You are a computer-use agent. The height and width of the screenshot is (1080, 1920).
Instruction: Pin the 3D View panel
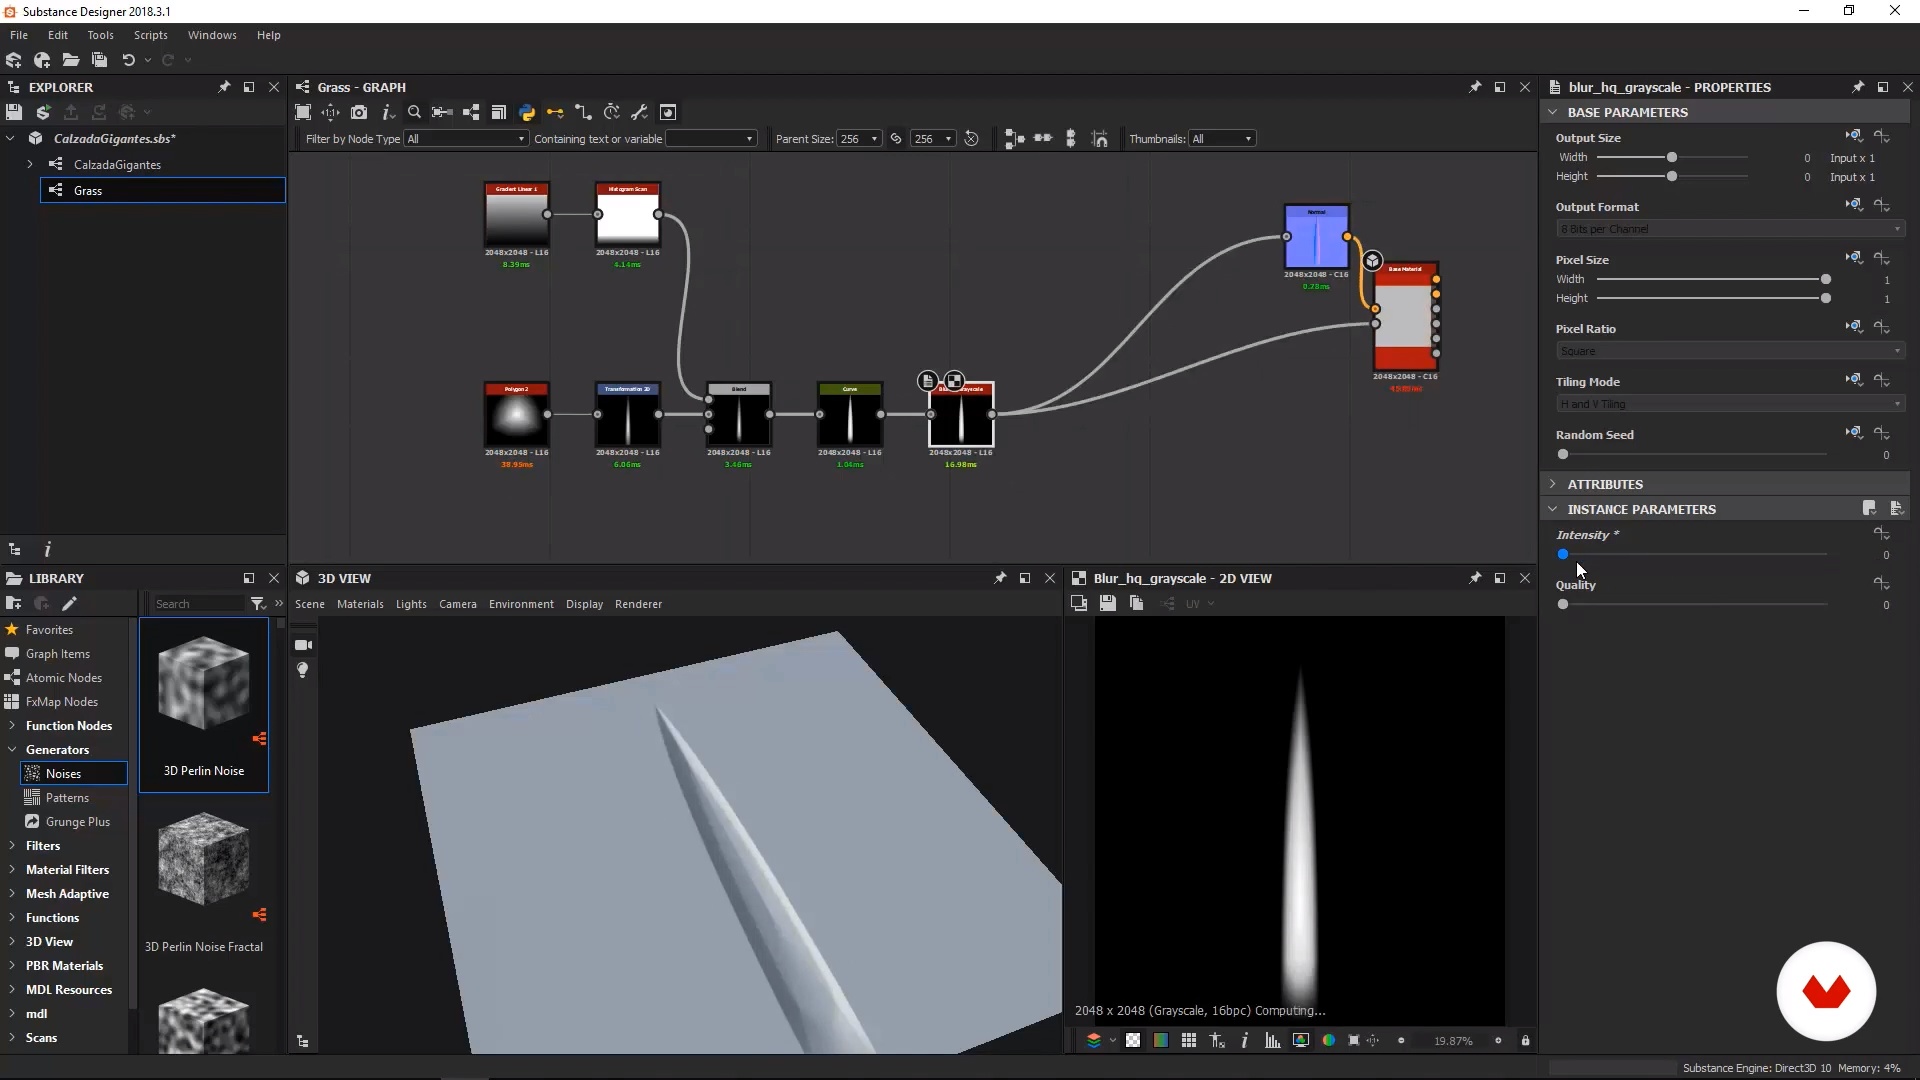(1000, 578)
